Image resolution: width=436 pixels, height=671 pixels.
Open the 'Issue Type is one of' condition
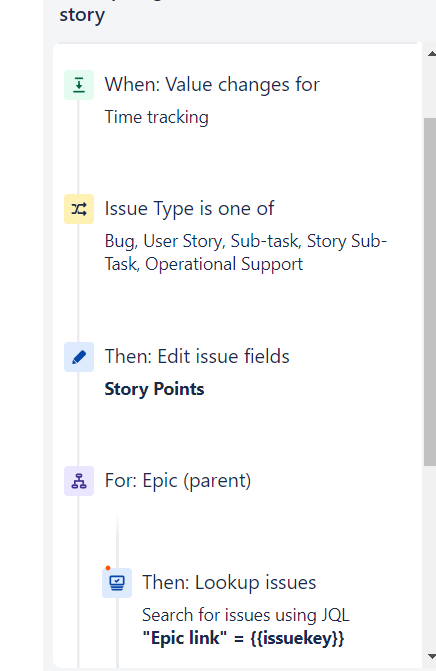coord(190,209)
